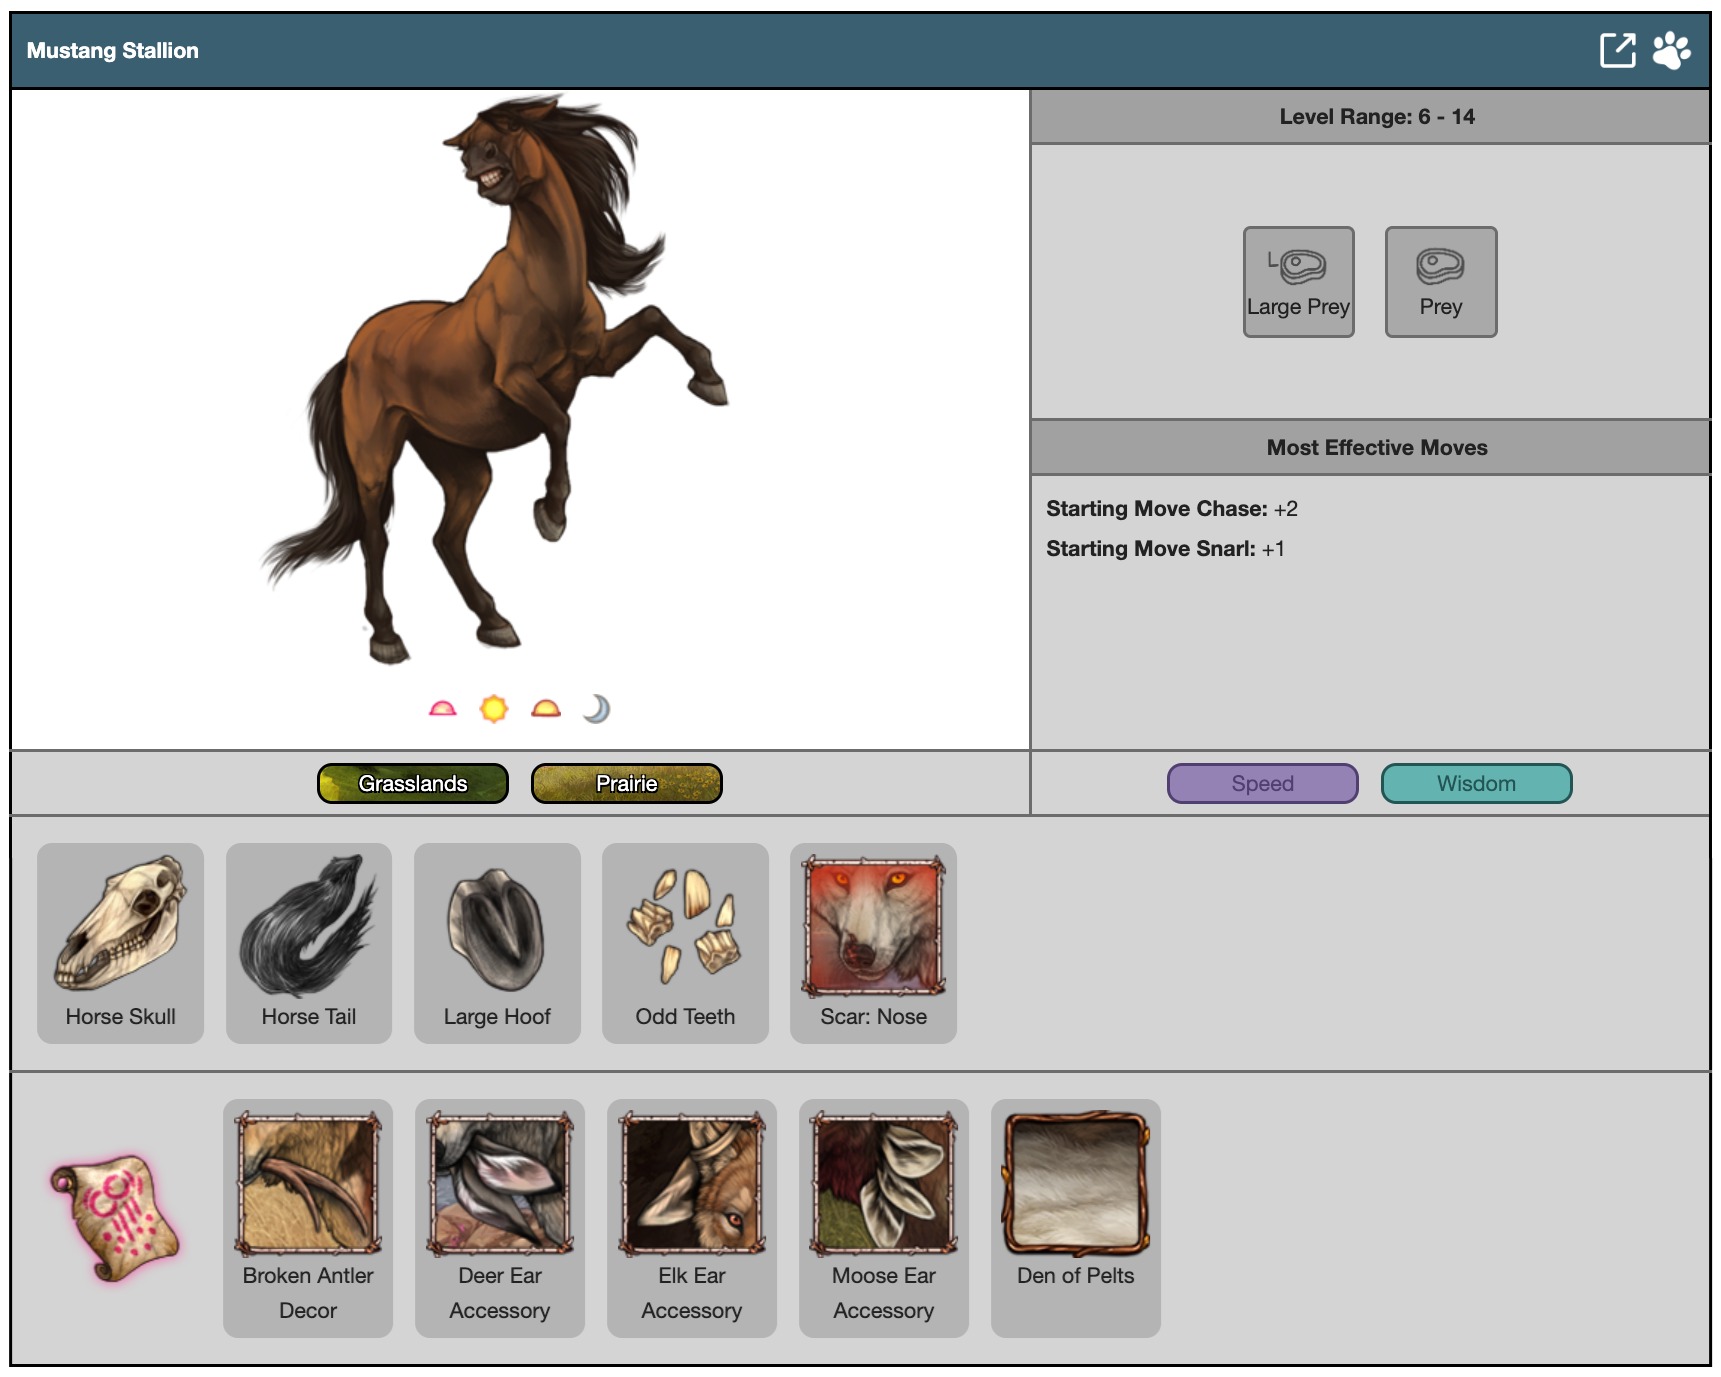Screen dimensions: 1721x1377
Task: Open the Large Prey item
Action: coord(1298,282)
